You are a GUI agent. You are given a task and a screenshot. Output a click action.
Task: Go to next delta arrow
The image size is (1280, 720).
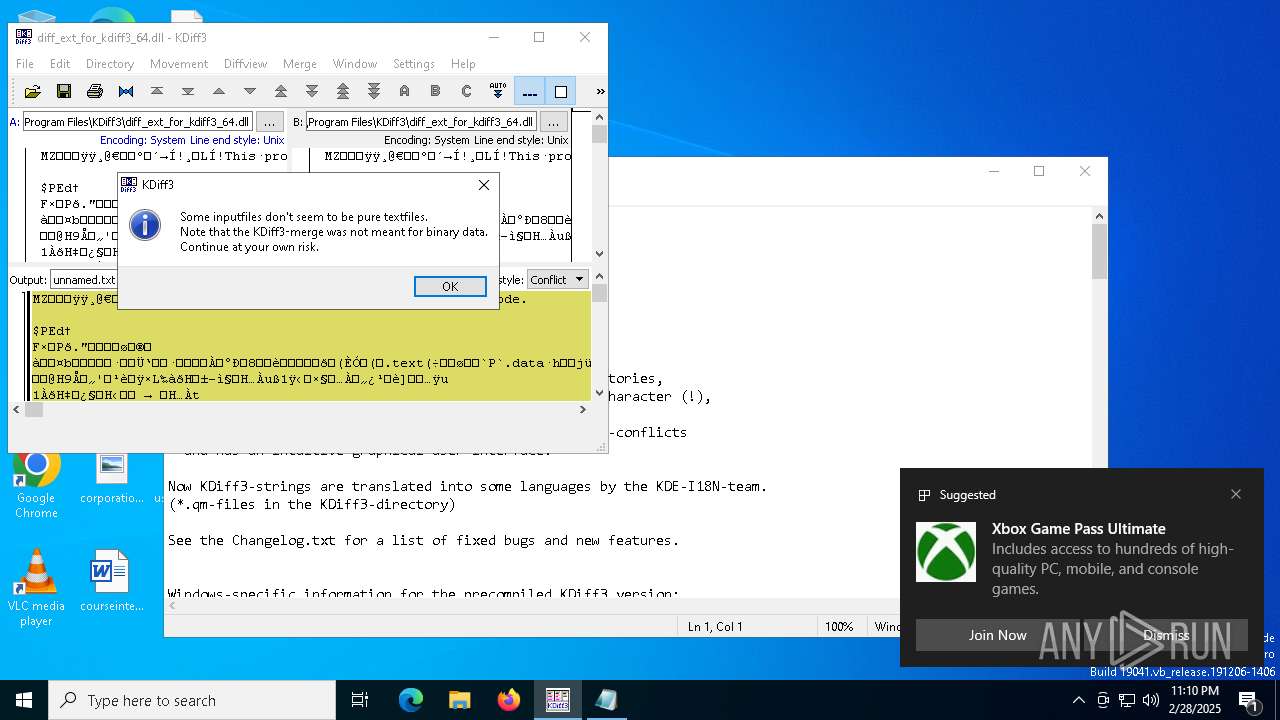[250, 91]
